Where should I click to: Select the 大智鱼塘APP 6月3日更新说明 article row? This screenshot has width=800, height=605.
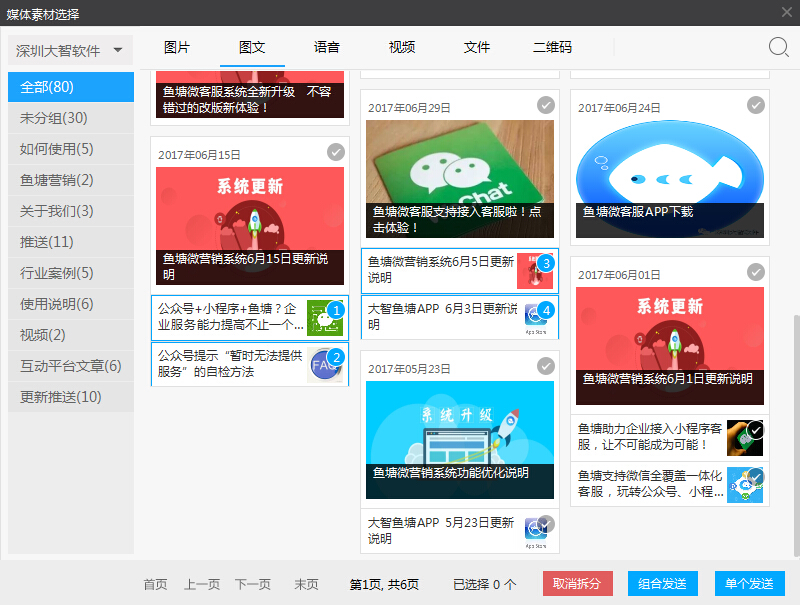tap(460, 317)
